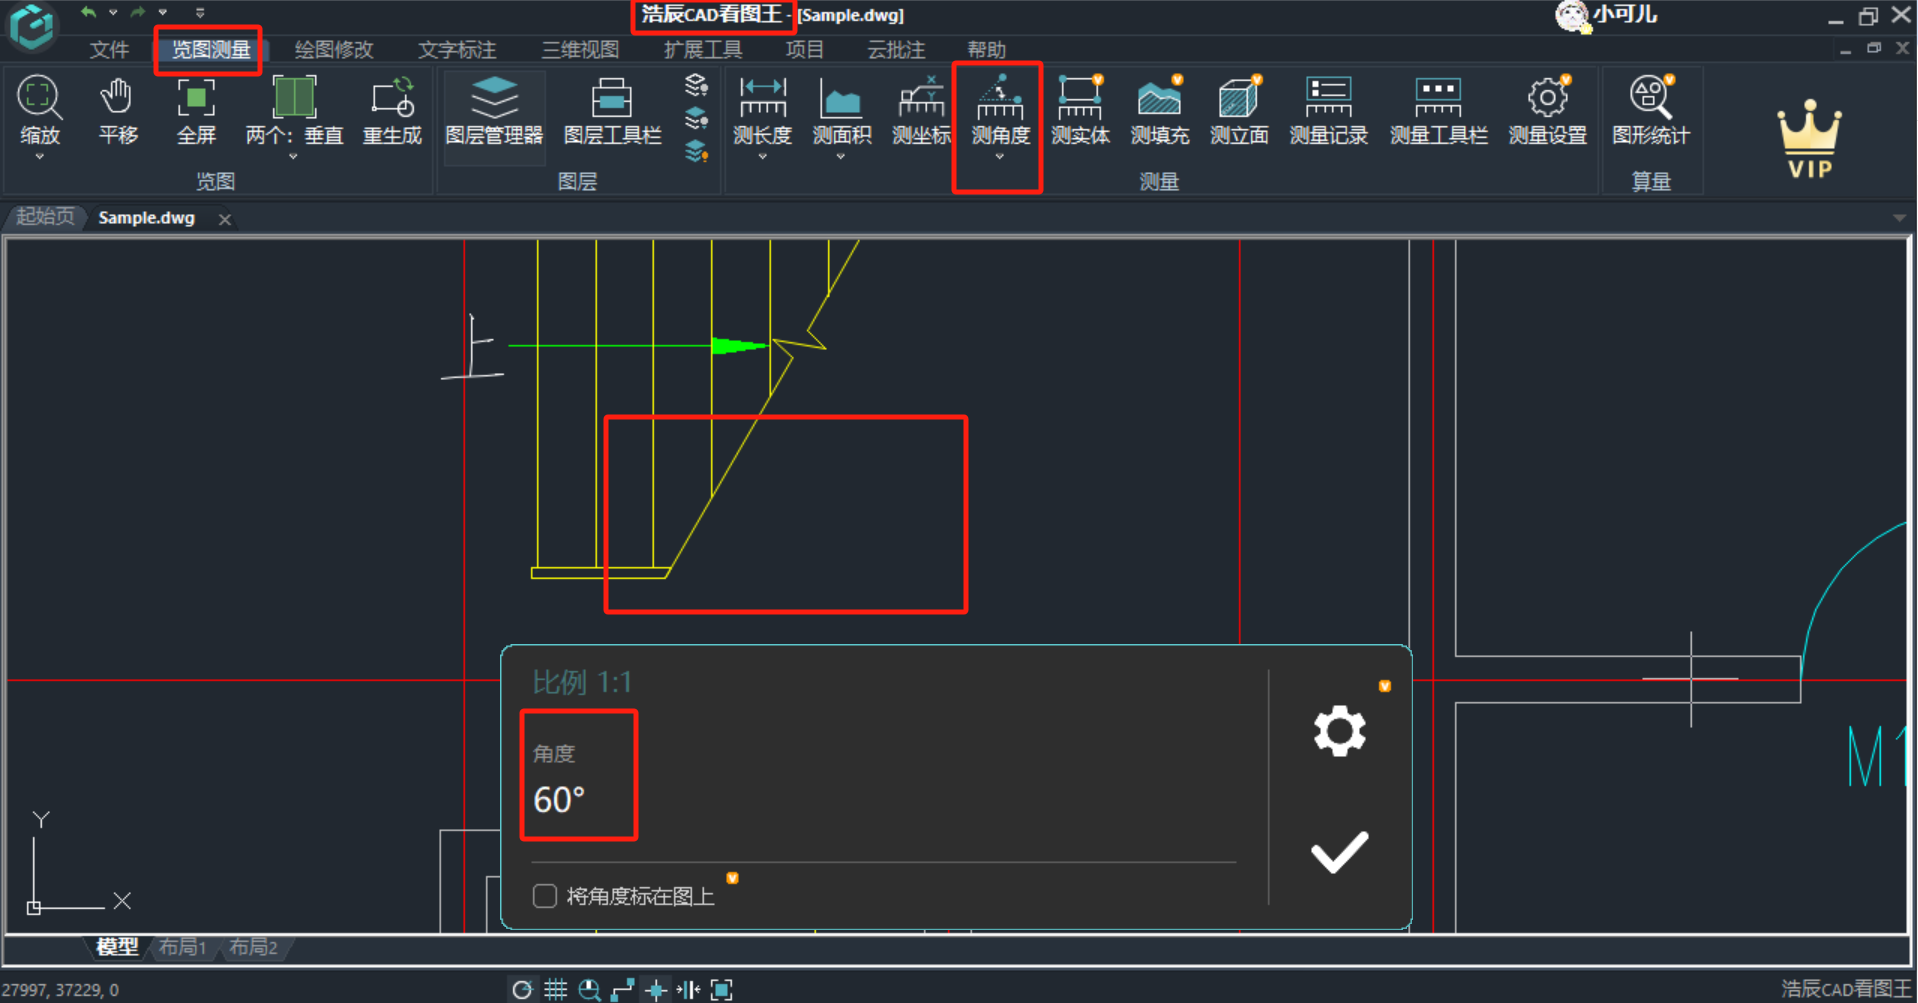Enable the 将角度标在图上 checkbox

545,896
